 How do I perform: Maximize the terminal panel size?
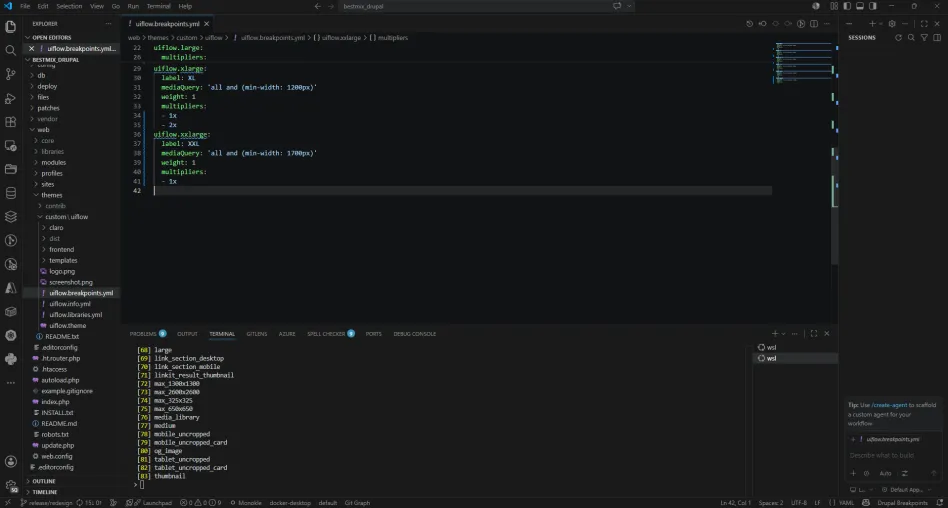(814, 333)
